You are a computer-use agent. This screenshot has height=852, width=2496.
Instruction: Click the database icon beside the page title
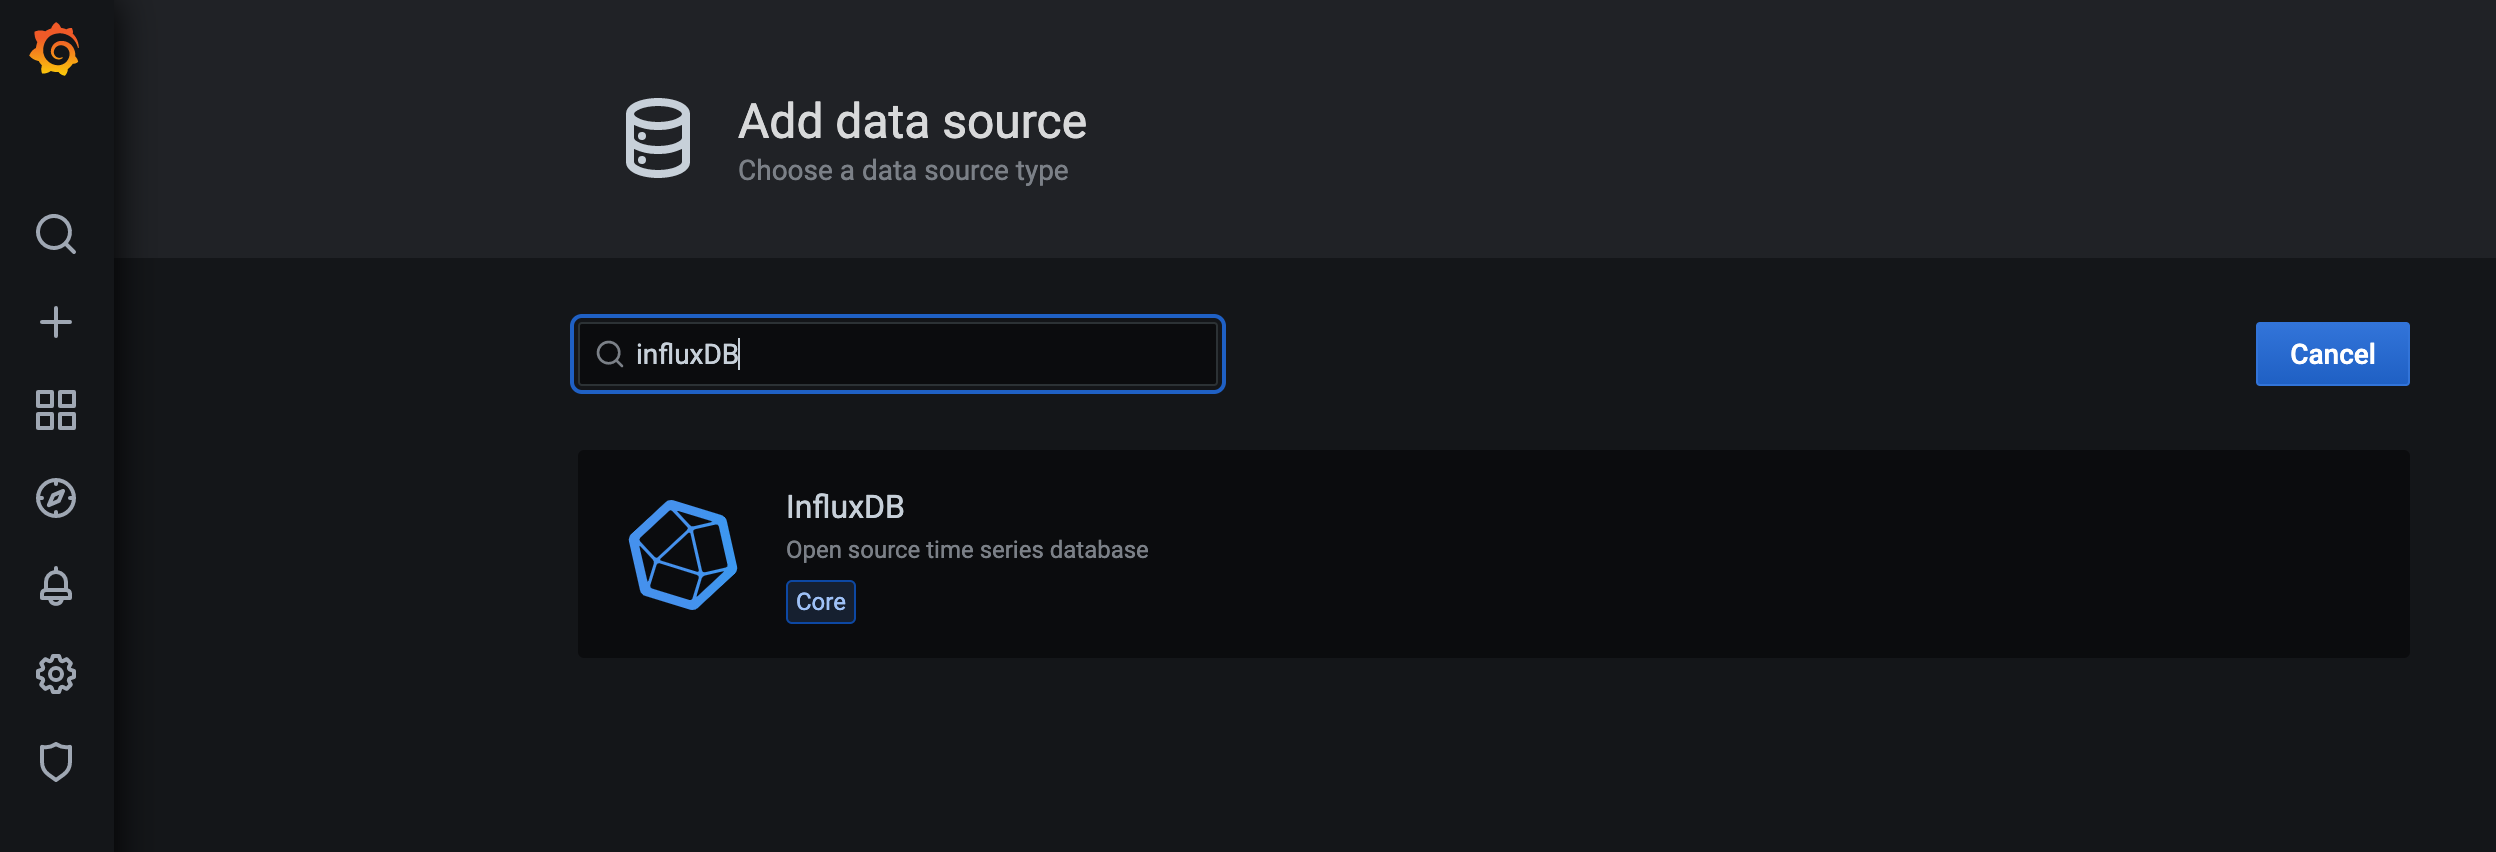(658, 138)
